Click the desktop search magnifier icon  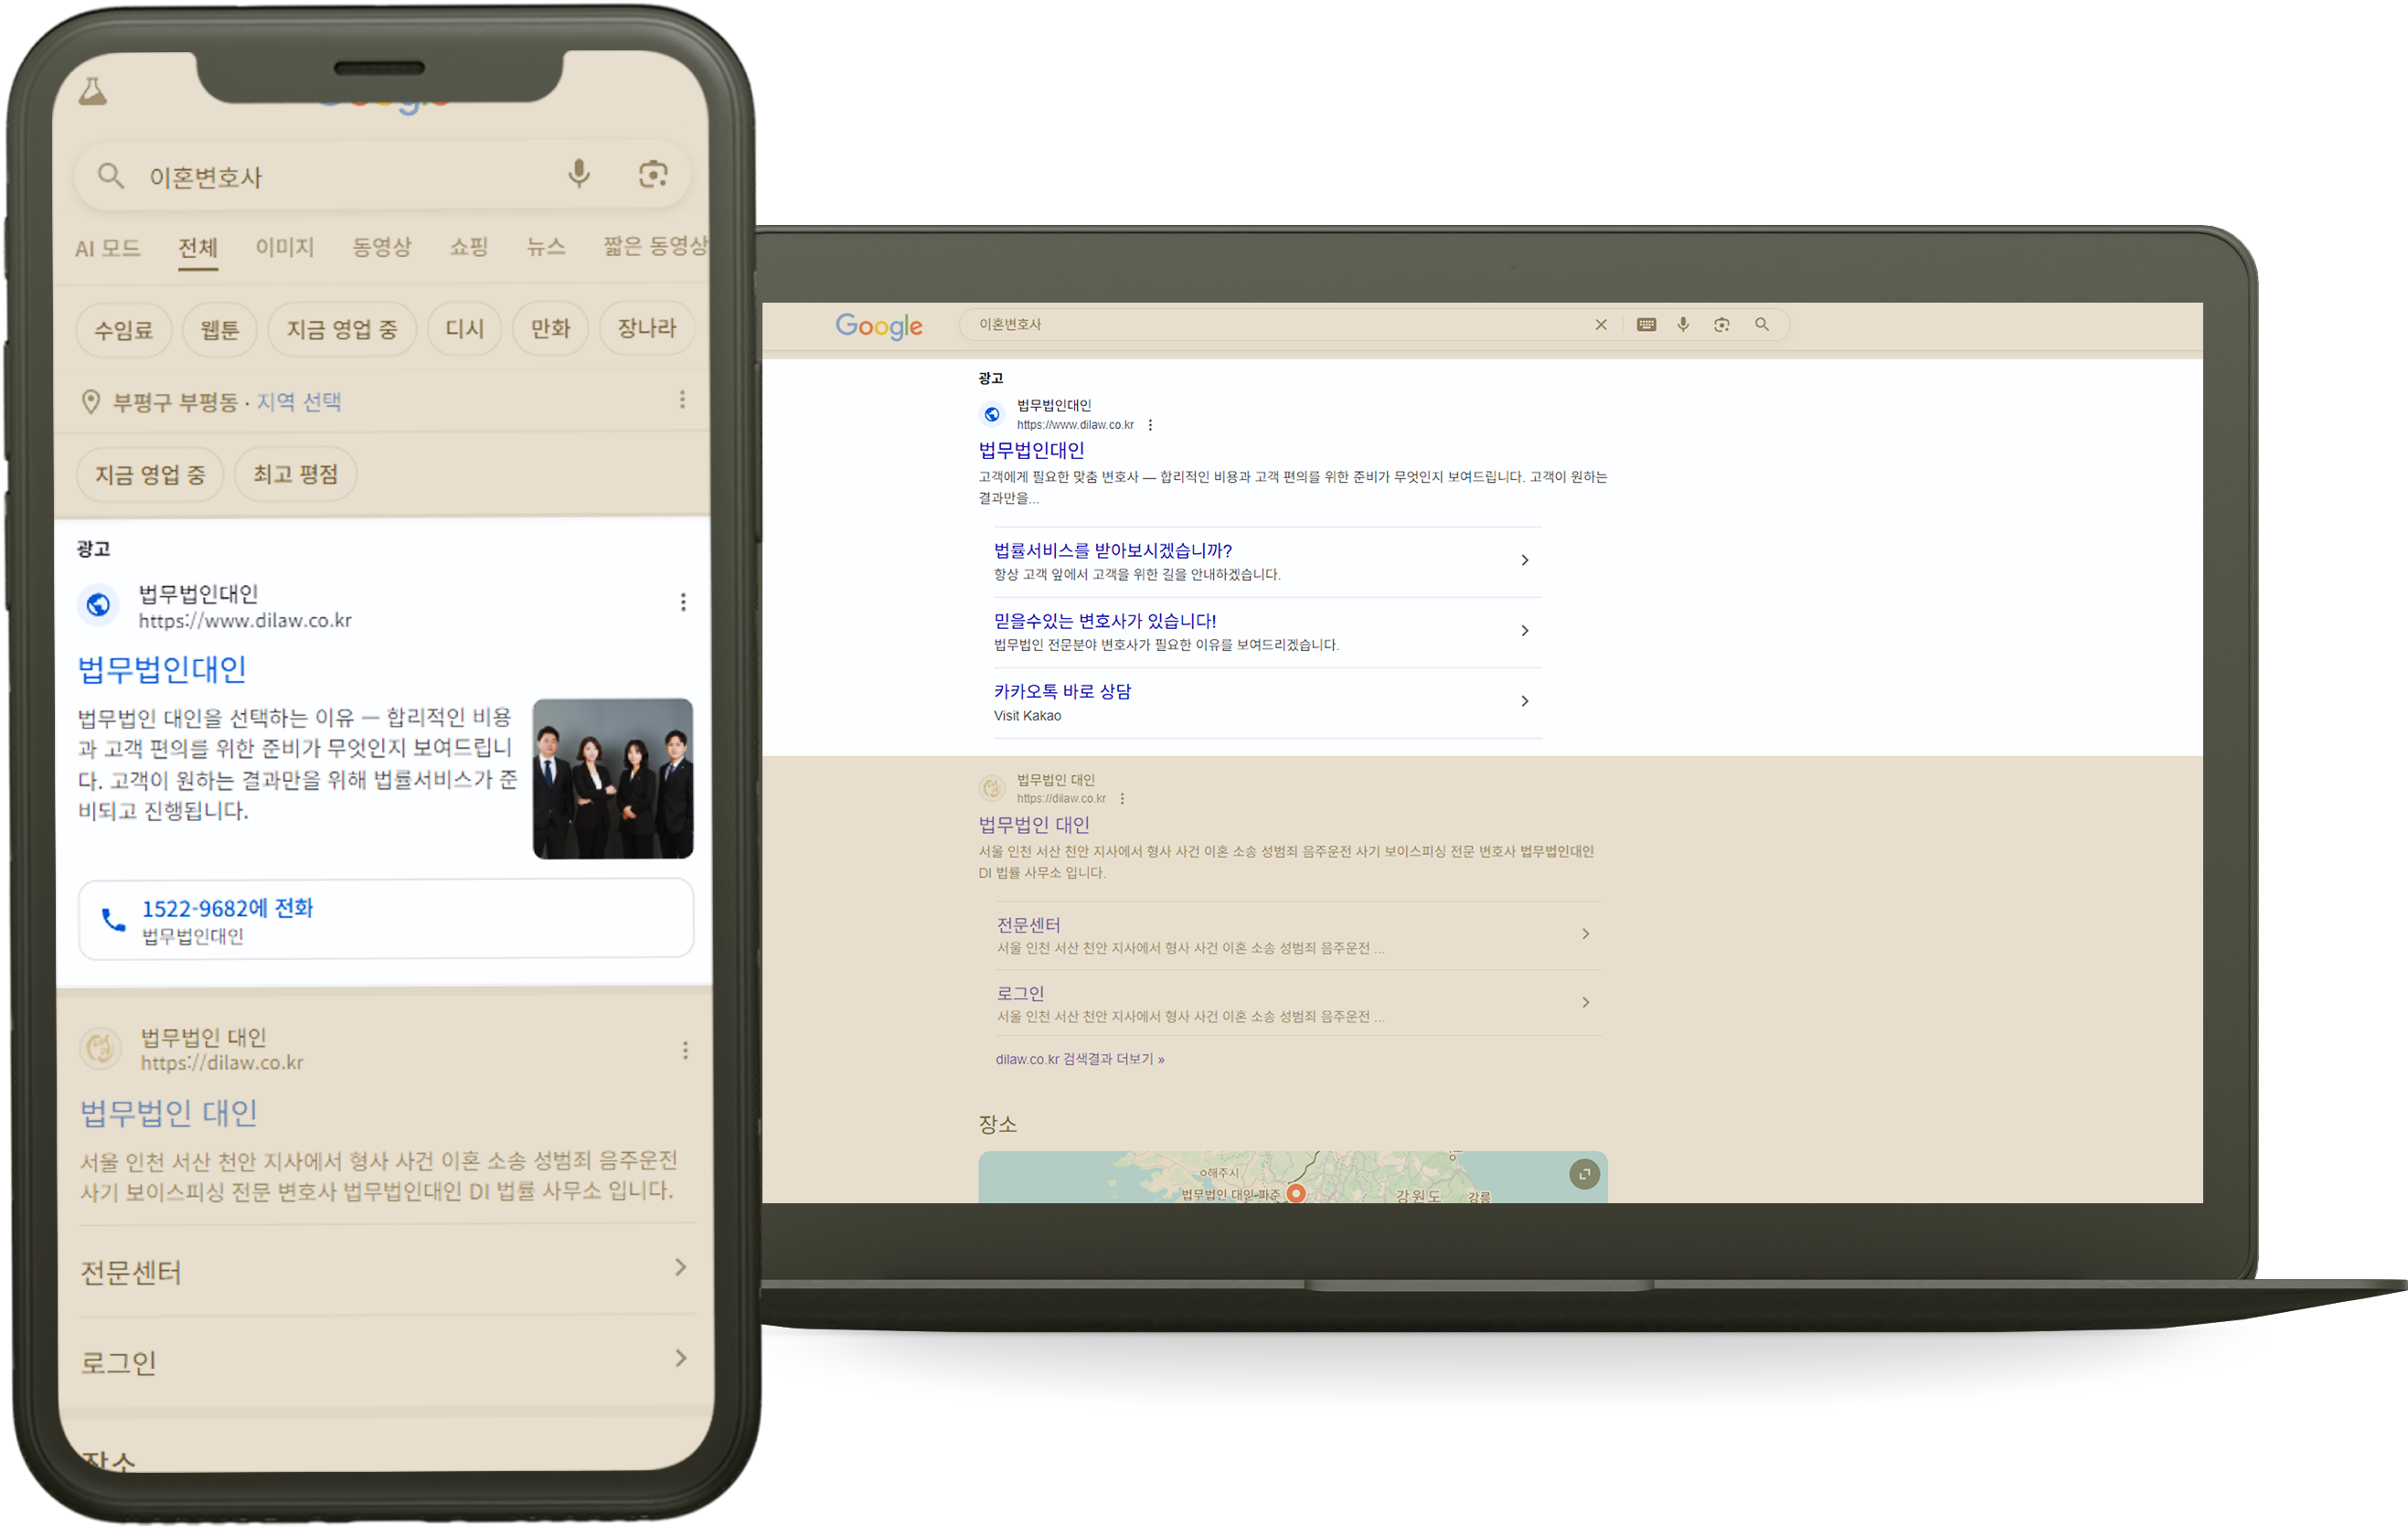1761,324
